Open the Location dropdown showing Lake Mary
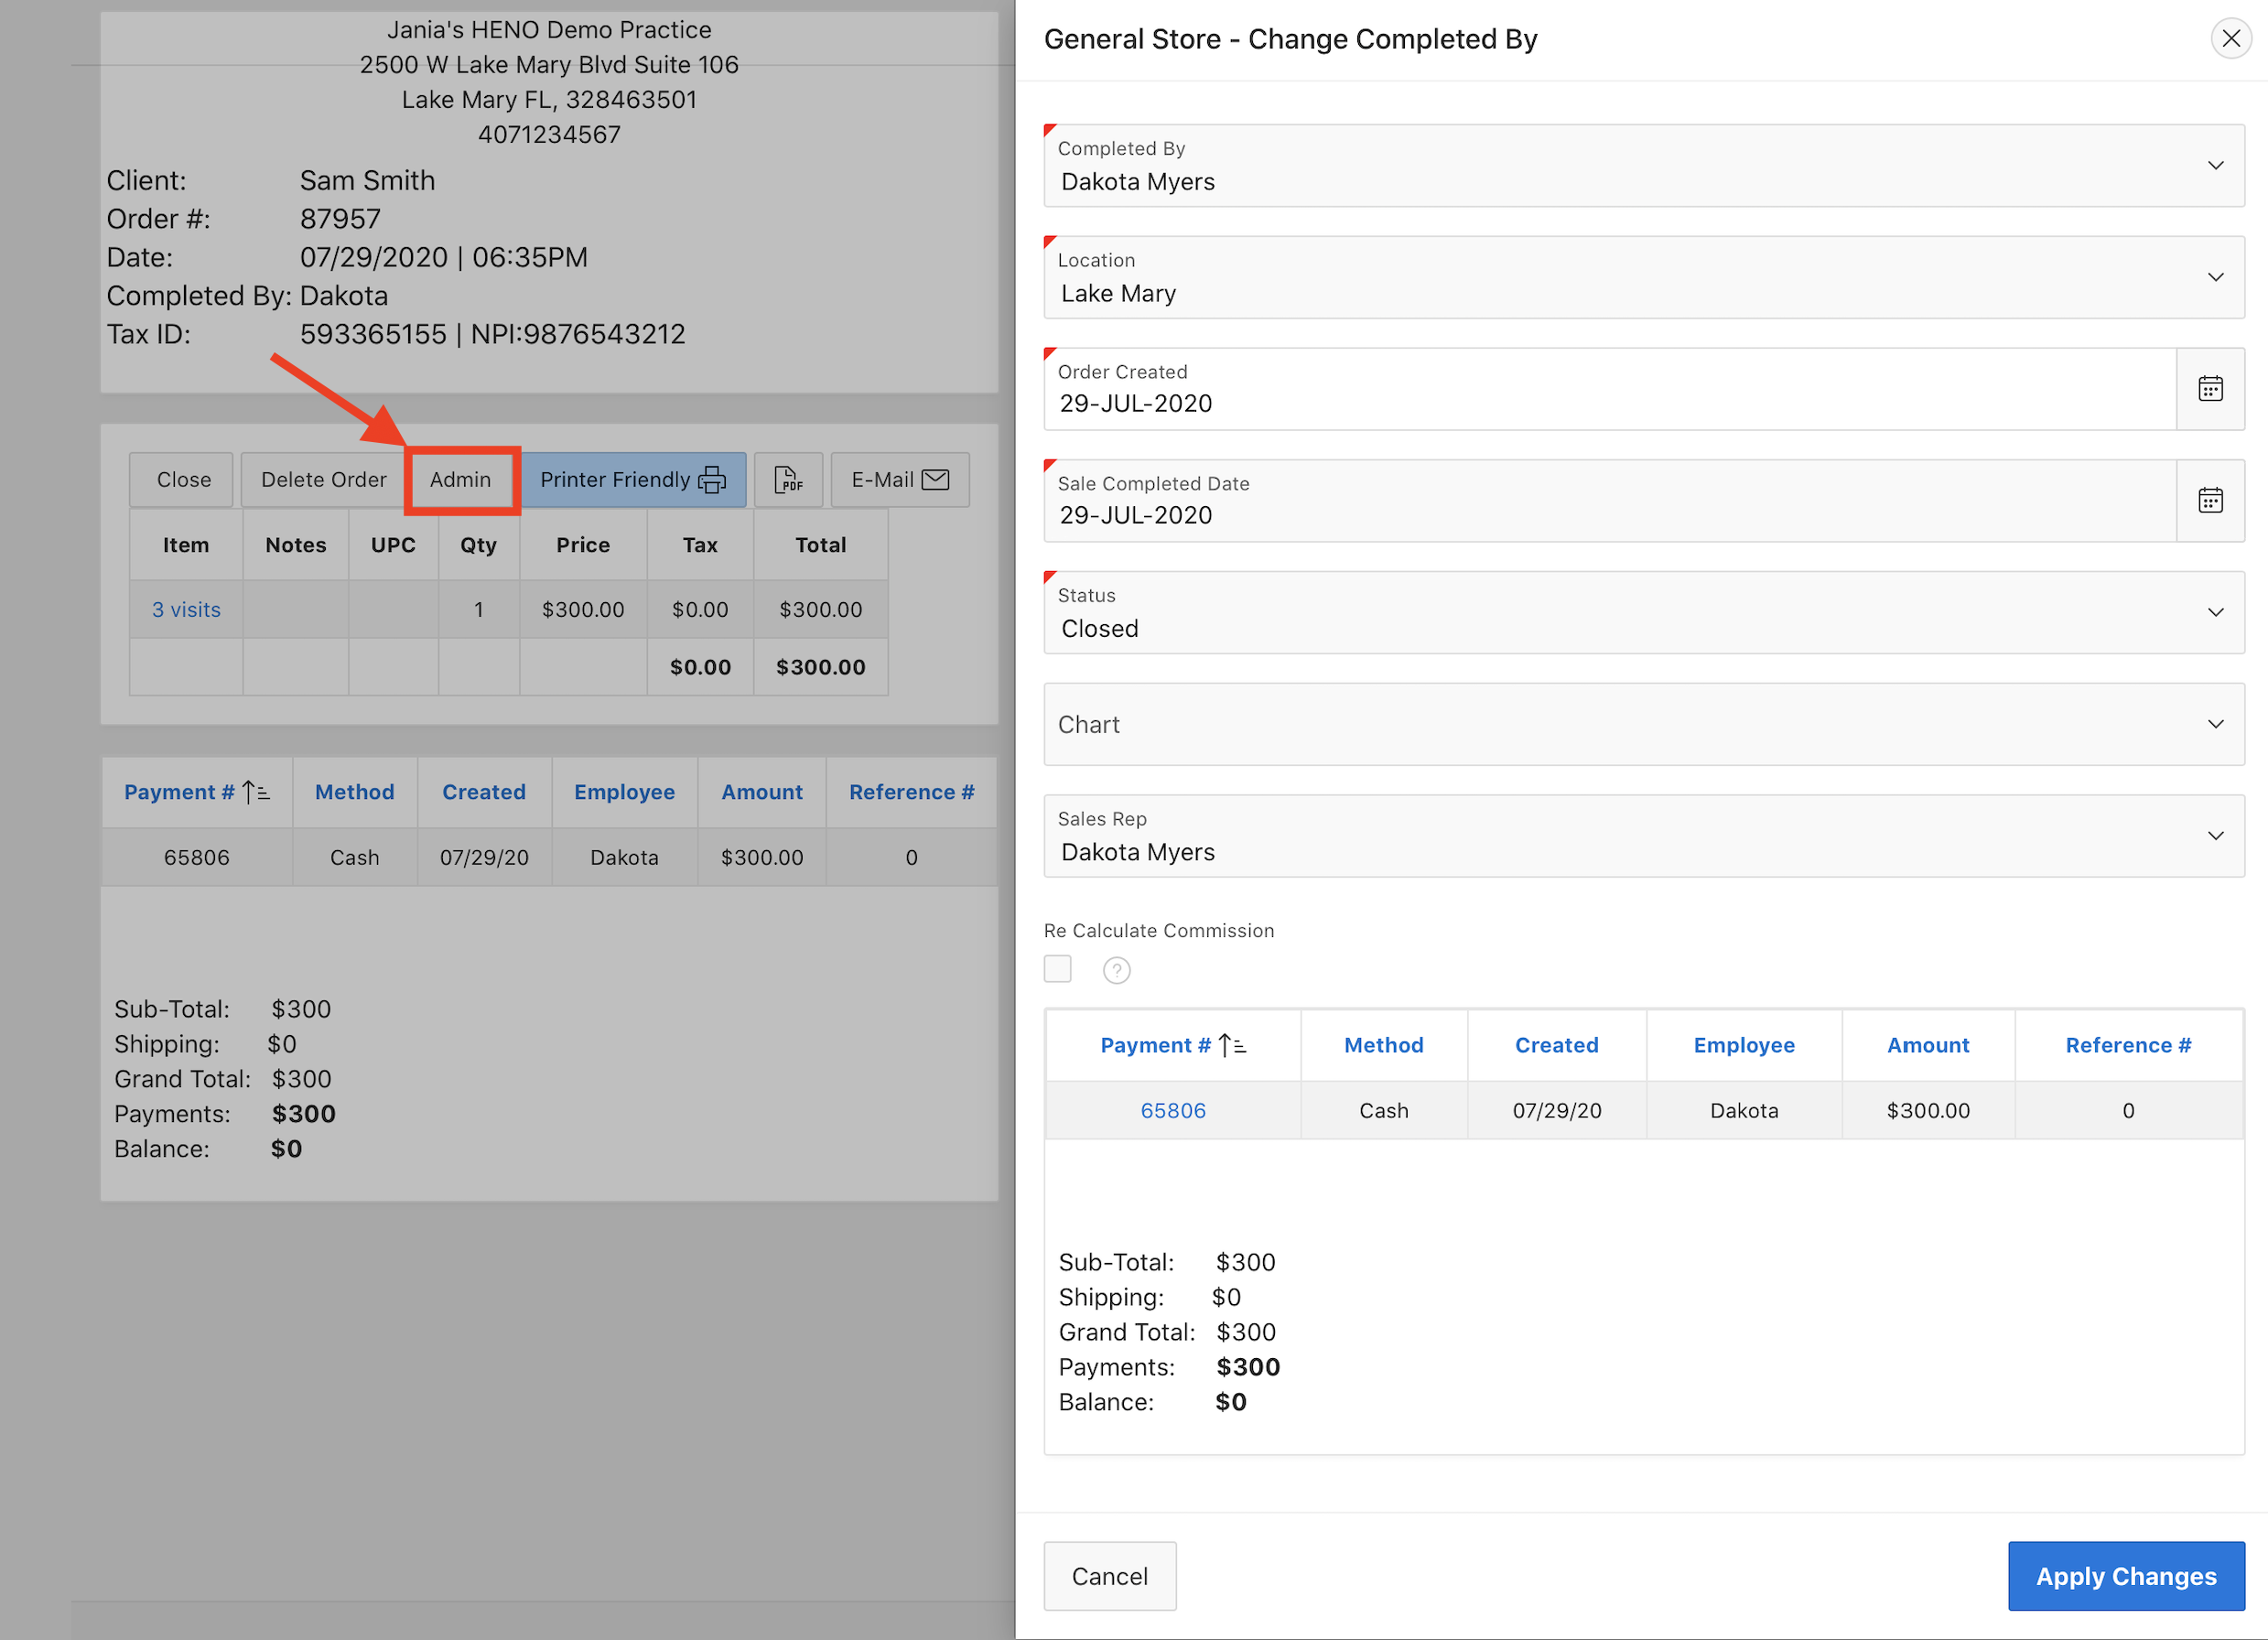Viewport: 2268px width, 1640px height. point(1643,278)
